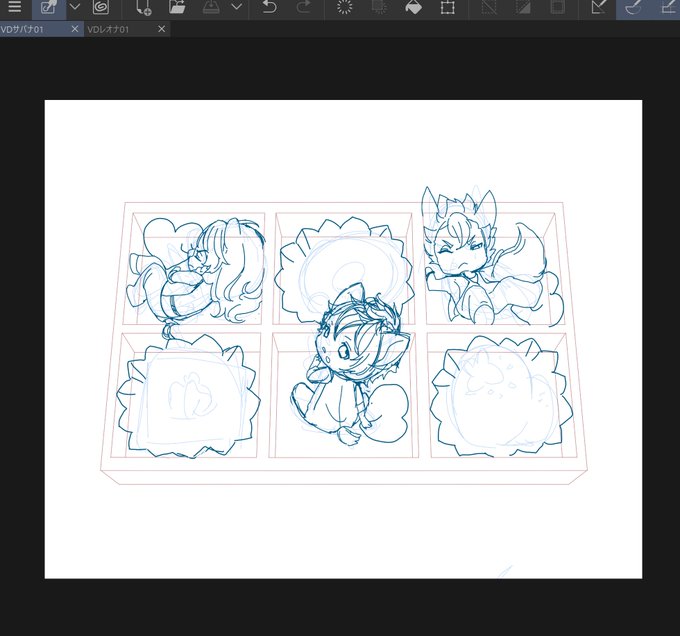Expand the save options dropdown arrow
Image resolution: width=680 pixels, height=636 pixels.
pos(236,7)
